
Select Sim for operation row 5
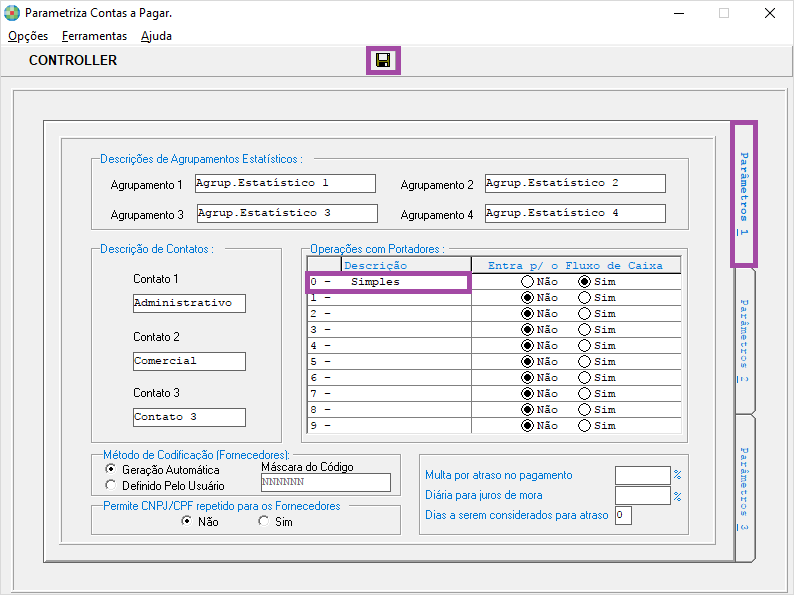(584, 362)
